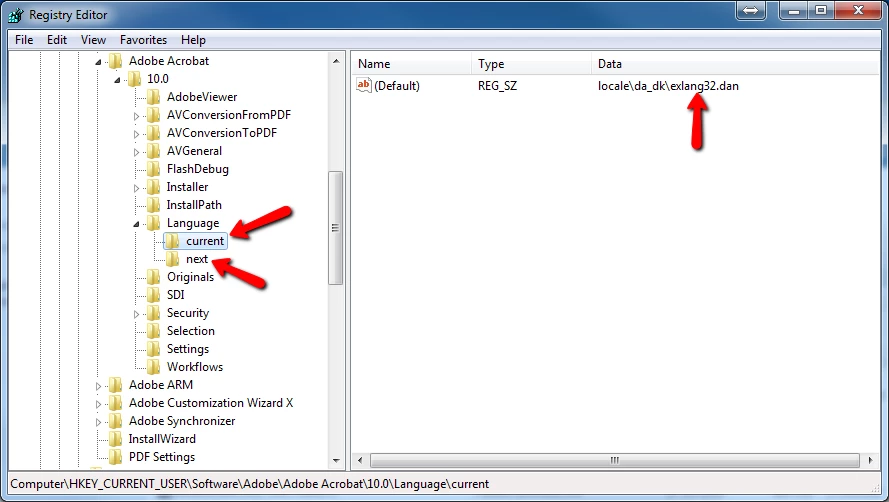Click the InstallWizard folder icon
The height and width of the screenshot is (502, 889).
115,439
